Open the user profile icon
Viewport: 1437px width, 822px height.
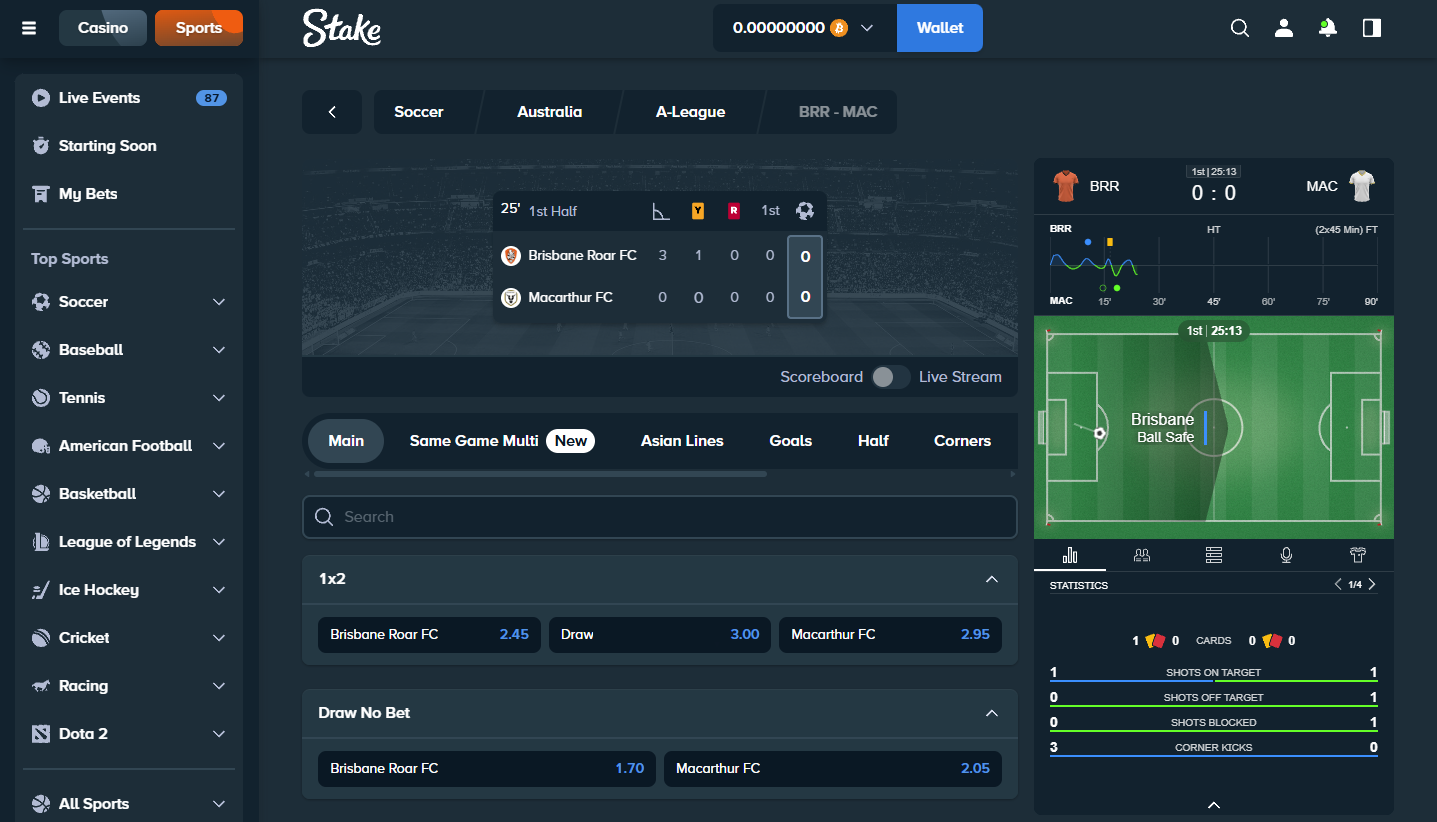(1284, 28)
